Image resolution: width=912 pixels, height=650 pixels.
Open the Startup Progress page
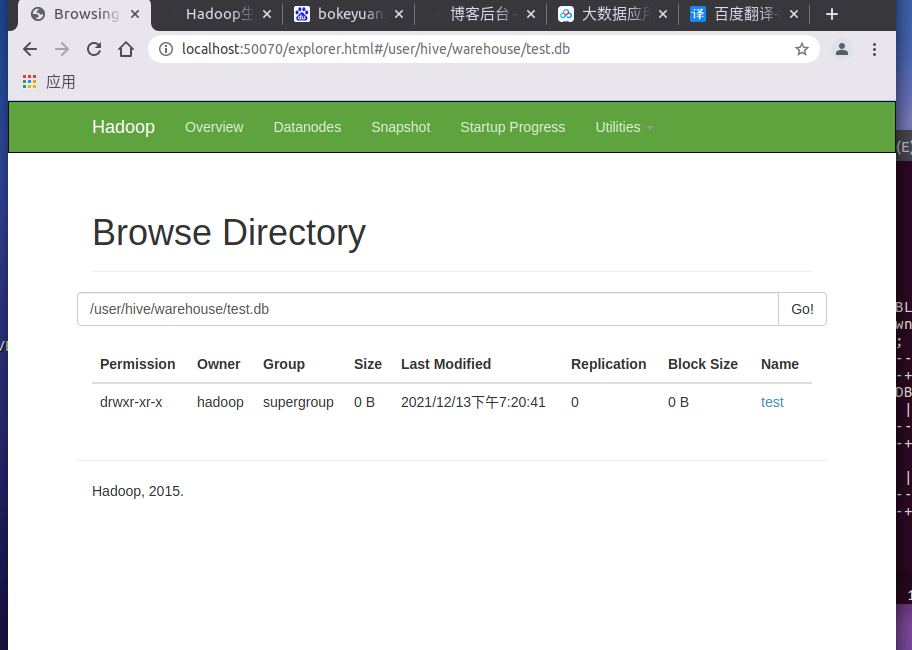pos(512,127)
